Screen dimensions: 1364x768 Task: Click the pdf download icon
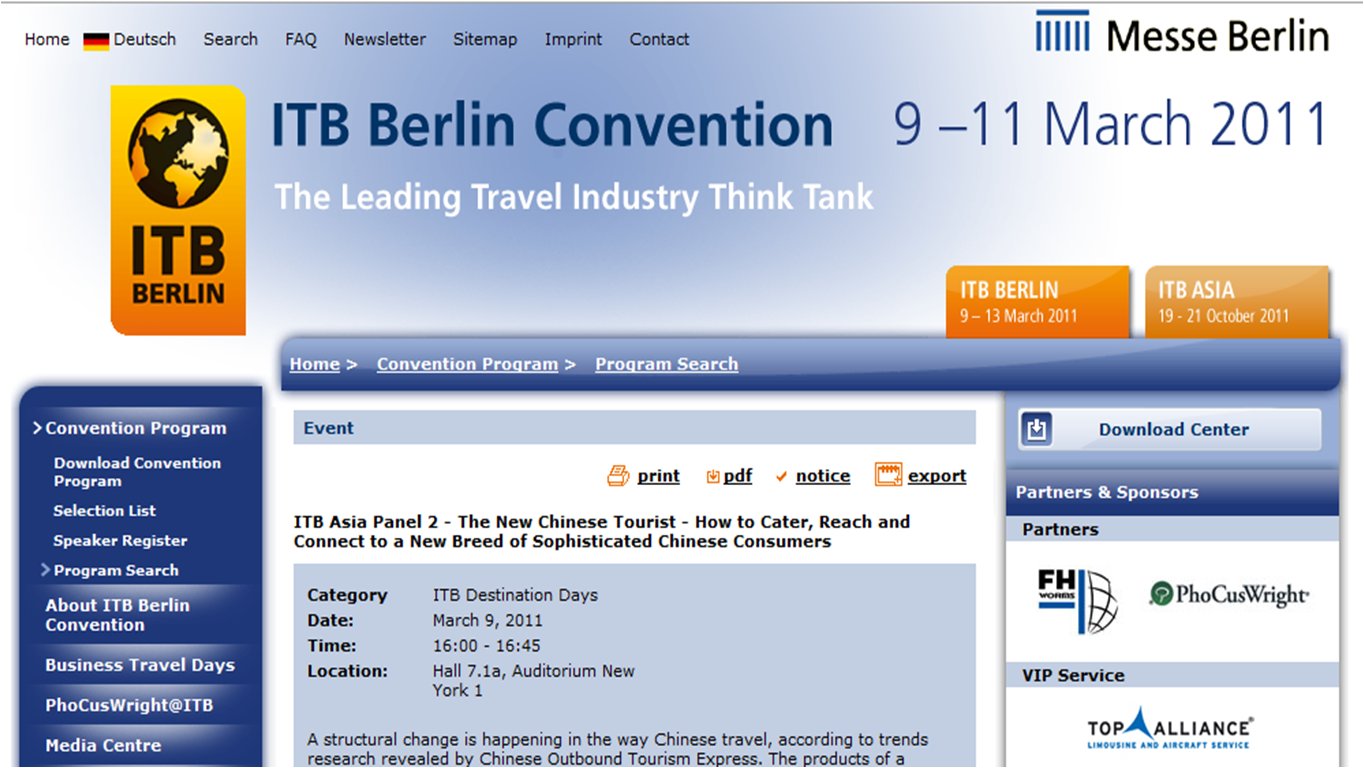click(x=713, y=477)
